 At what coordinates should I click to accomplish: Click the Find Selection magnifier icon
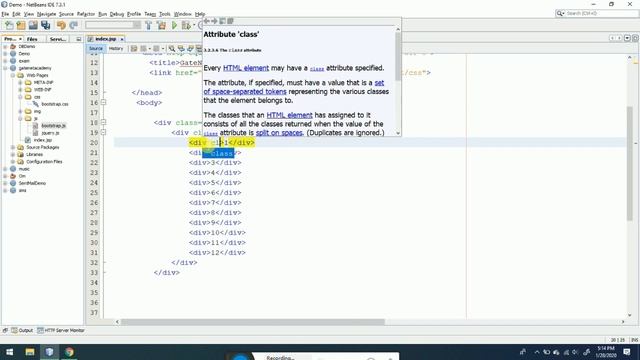pos(172,49)
